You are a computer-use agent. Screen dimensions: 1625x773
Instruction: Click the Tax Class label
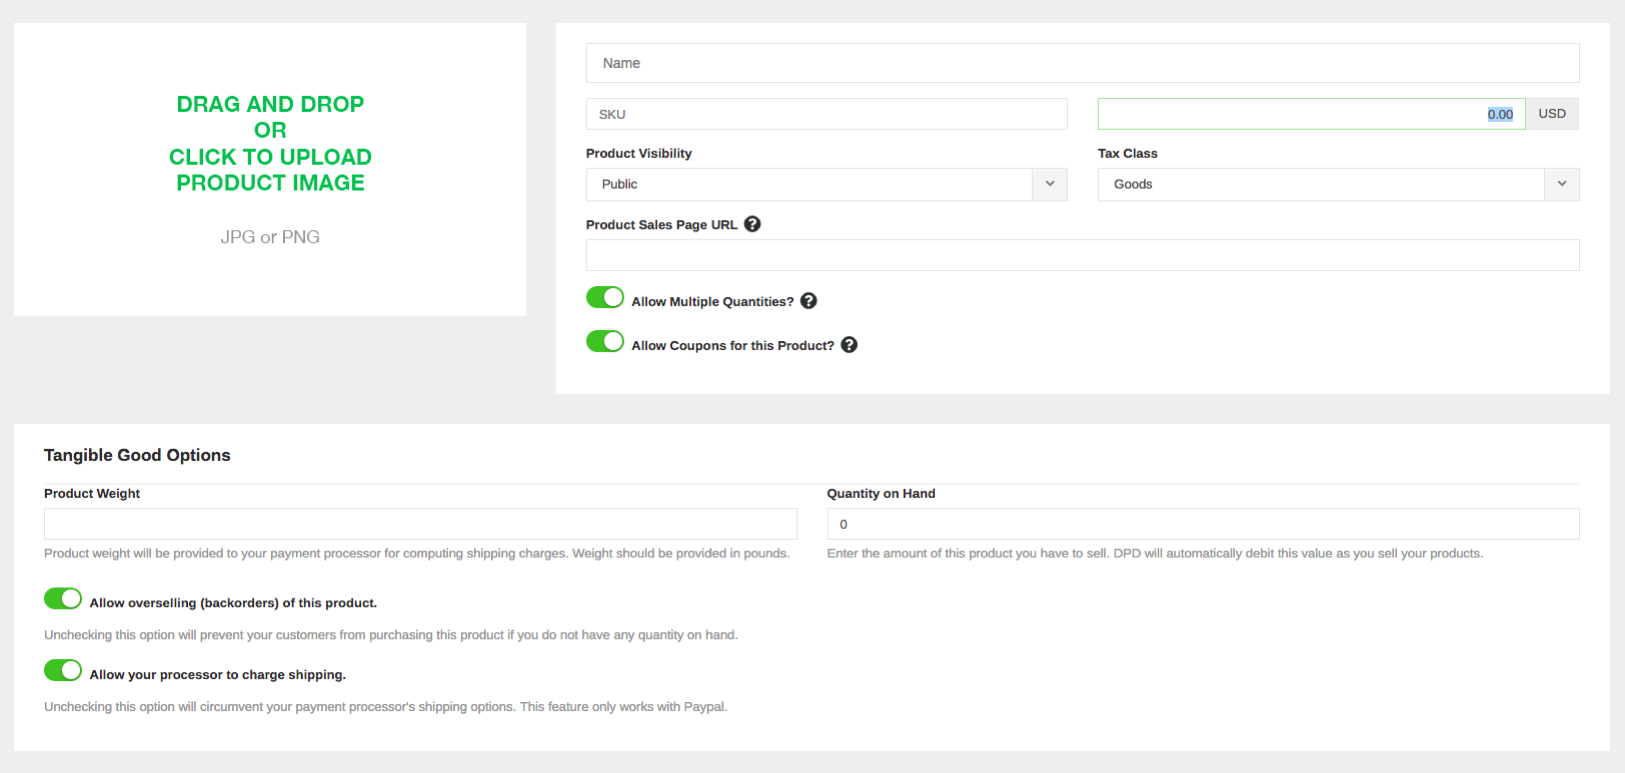tap(1128, 153)
